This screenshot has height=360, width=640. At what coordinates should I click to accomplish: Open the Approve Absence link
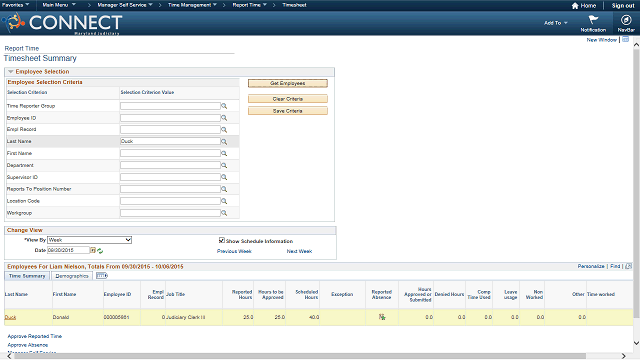click(28, 345)
